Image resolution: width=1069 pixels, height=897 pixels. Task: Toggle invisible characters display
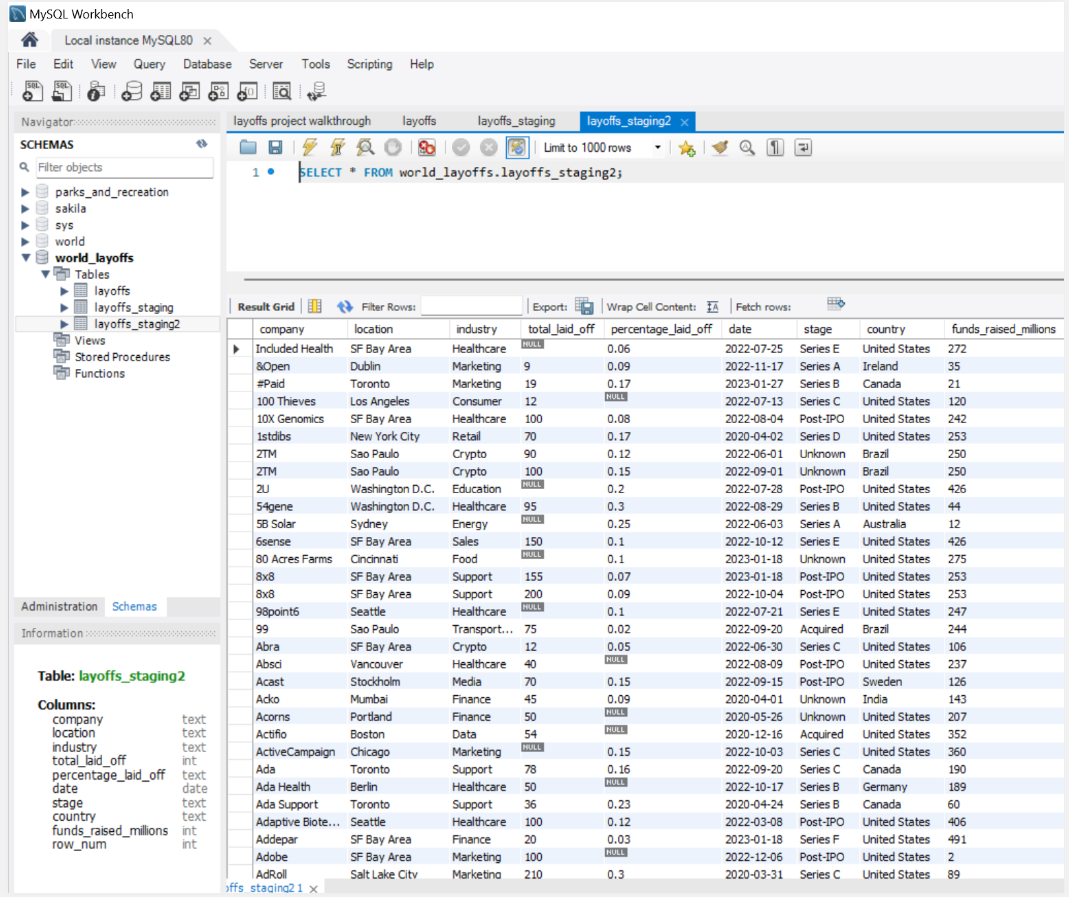click(775, 148)
